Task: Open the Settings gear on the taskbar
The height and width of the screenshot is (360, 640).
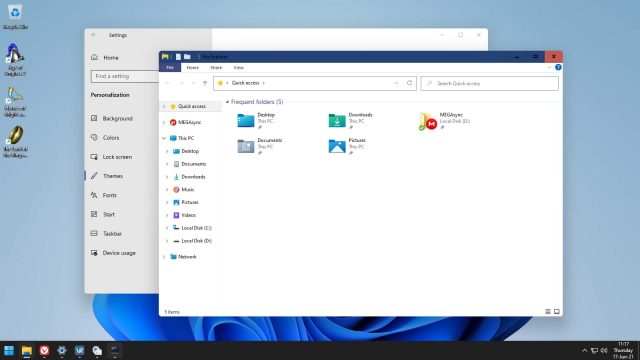Action: click(62, 351)
